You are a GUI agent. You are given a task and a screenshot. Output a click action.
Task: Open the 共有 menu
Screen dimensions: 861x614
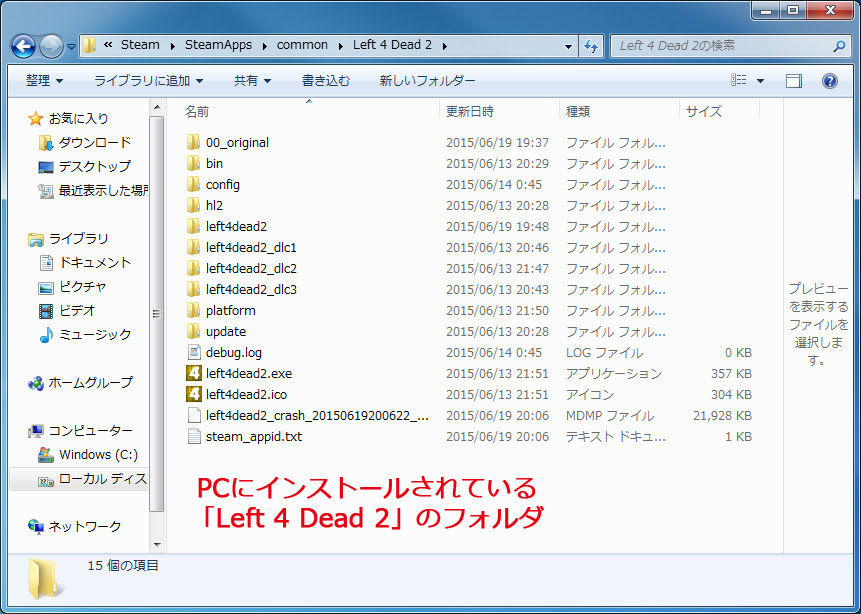(x=252, y=81)
